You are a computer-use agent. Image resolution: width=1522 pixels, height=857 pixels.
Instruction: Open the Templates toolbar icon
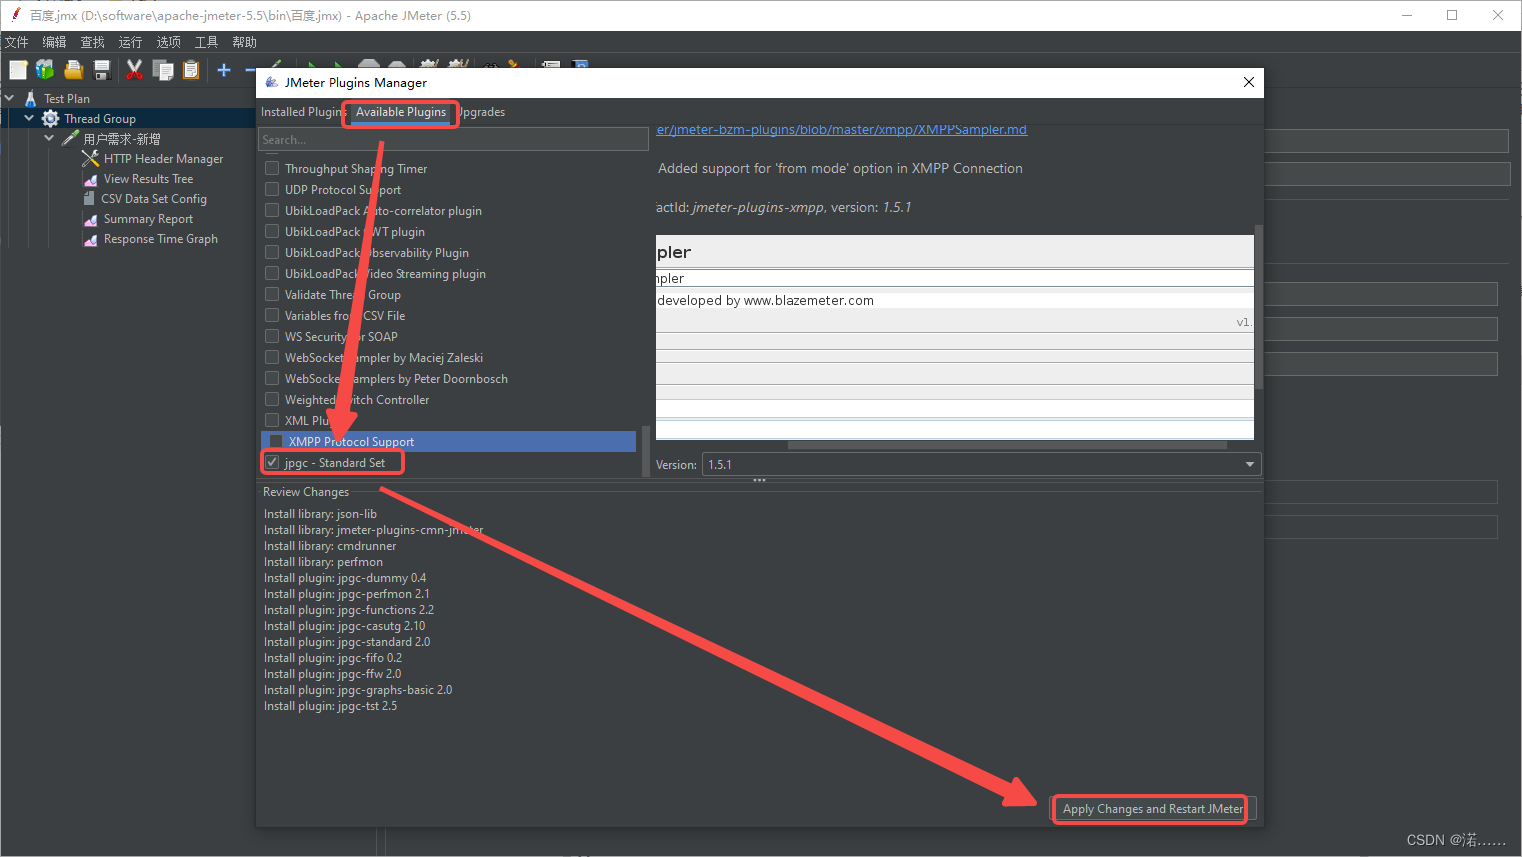point(45,70)
